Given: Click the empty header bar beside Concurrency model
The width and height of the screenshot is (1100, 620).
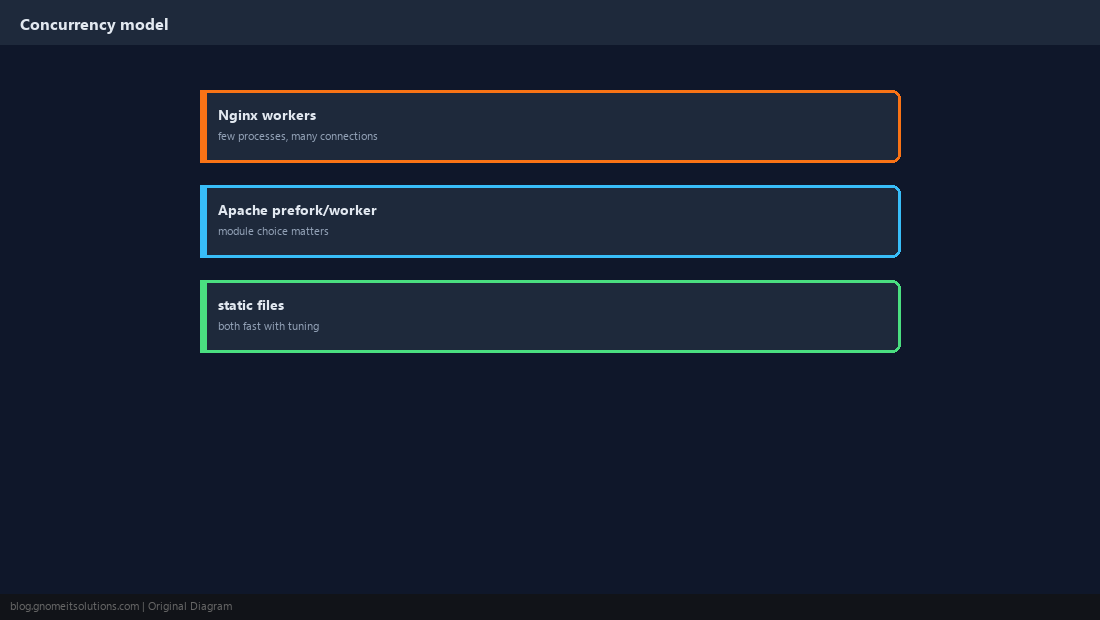Looking at the screenshot, I should point(631,22).
